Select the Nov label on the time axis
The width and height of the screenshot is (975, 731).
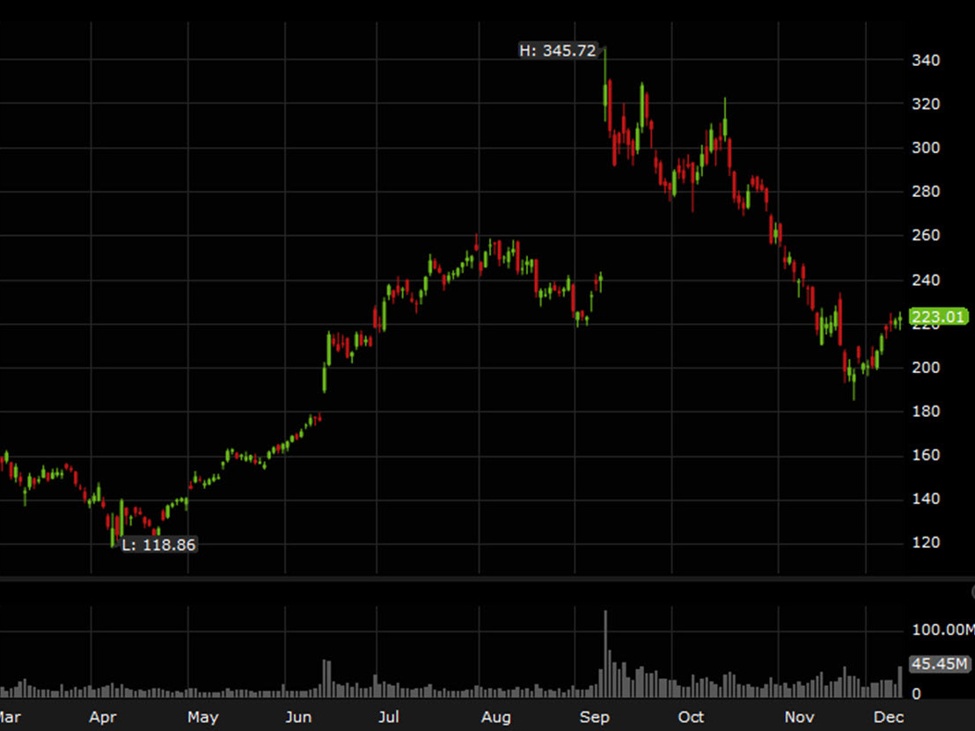799,717
